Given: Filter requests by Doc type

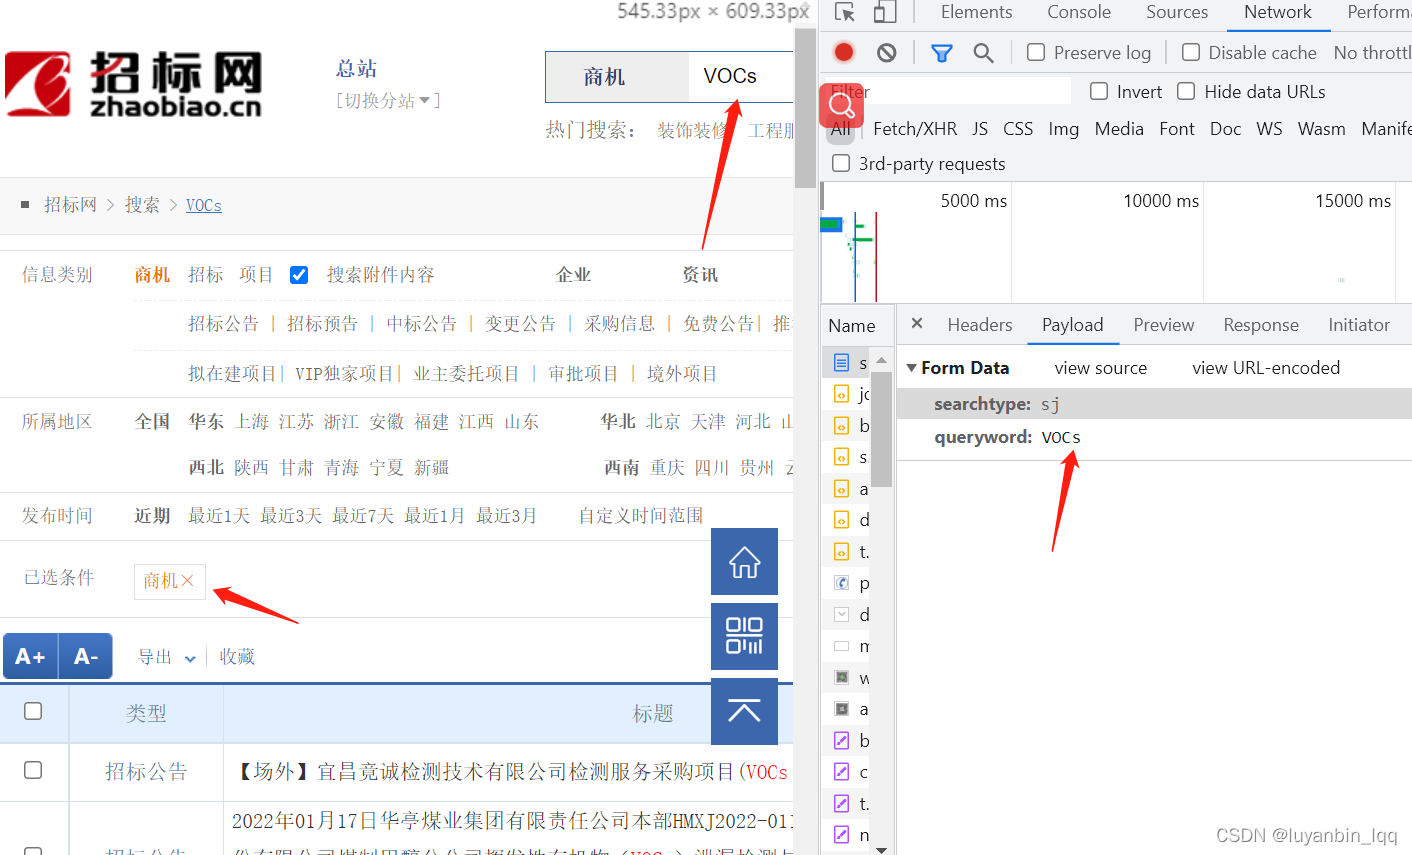Looking at the screenshot, I should 1225,129.
